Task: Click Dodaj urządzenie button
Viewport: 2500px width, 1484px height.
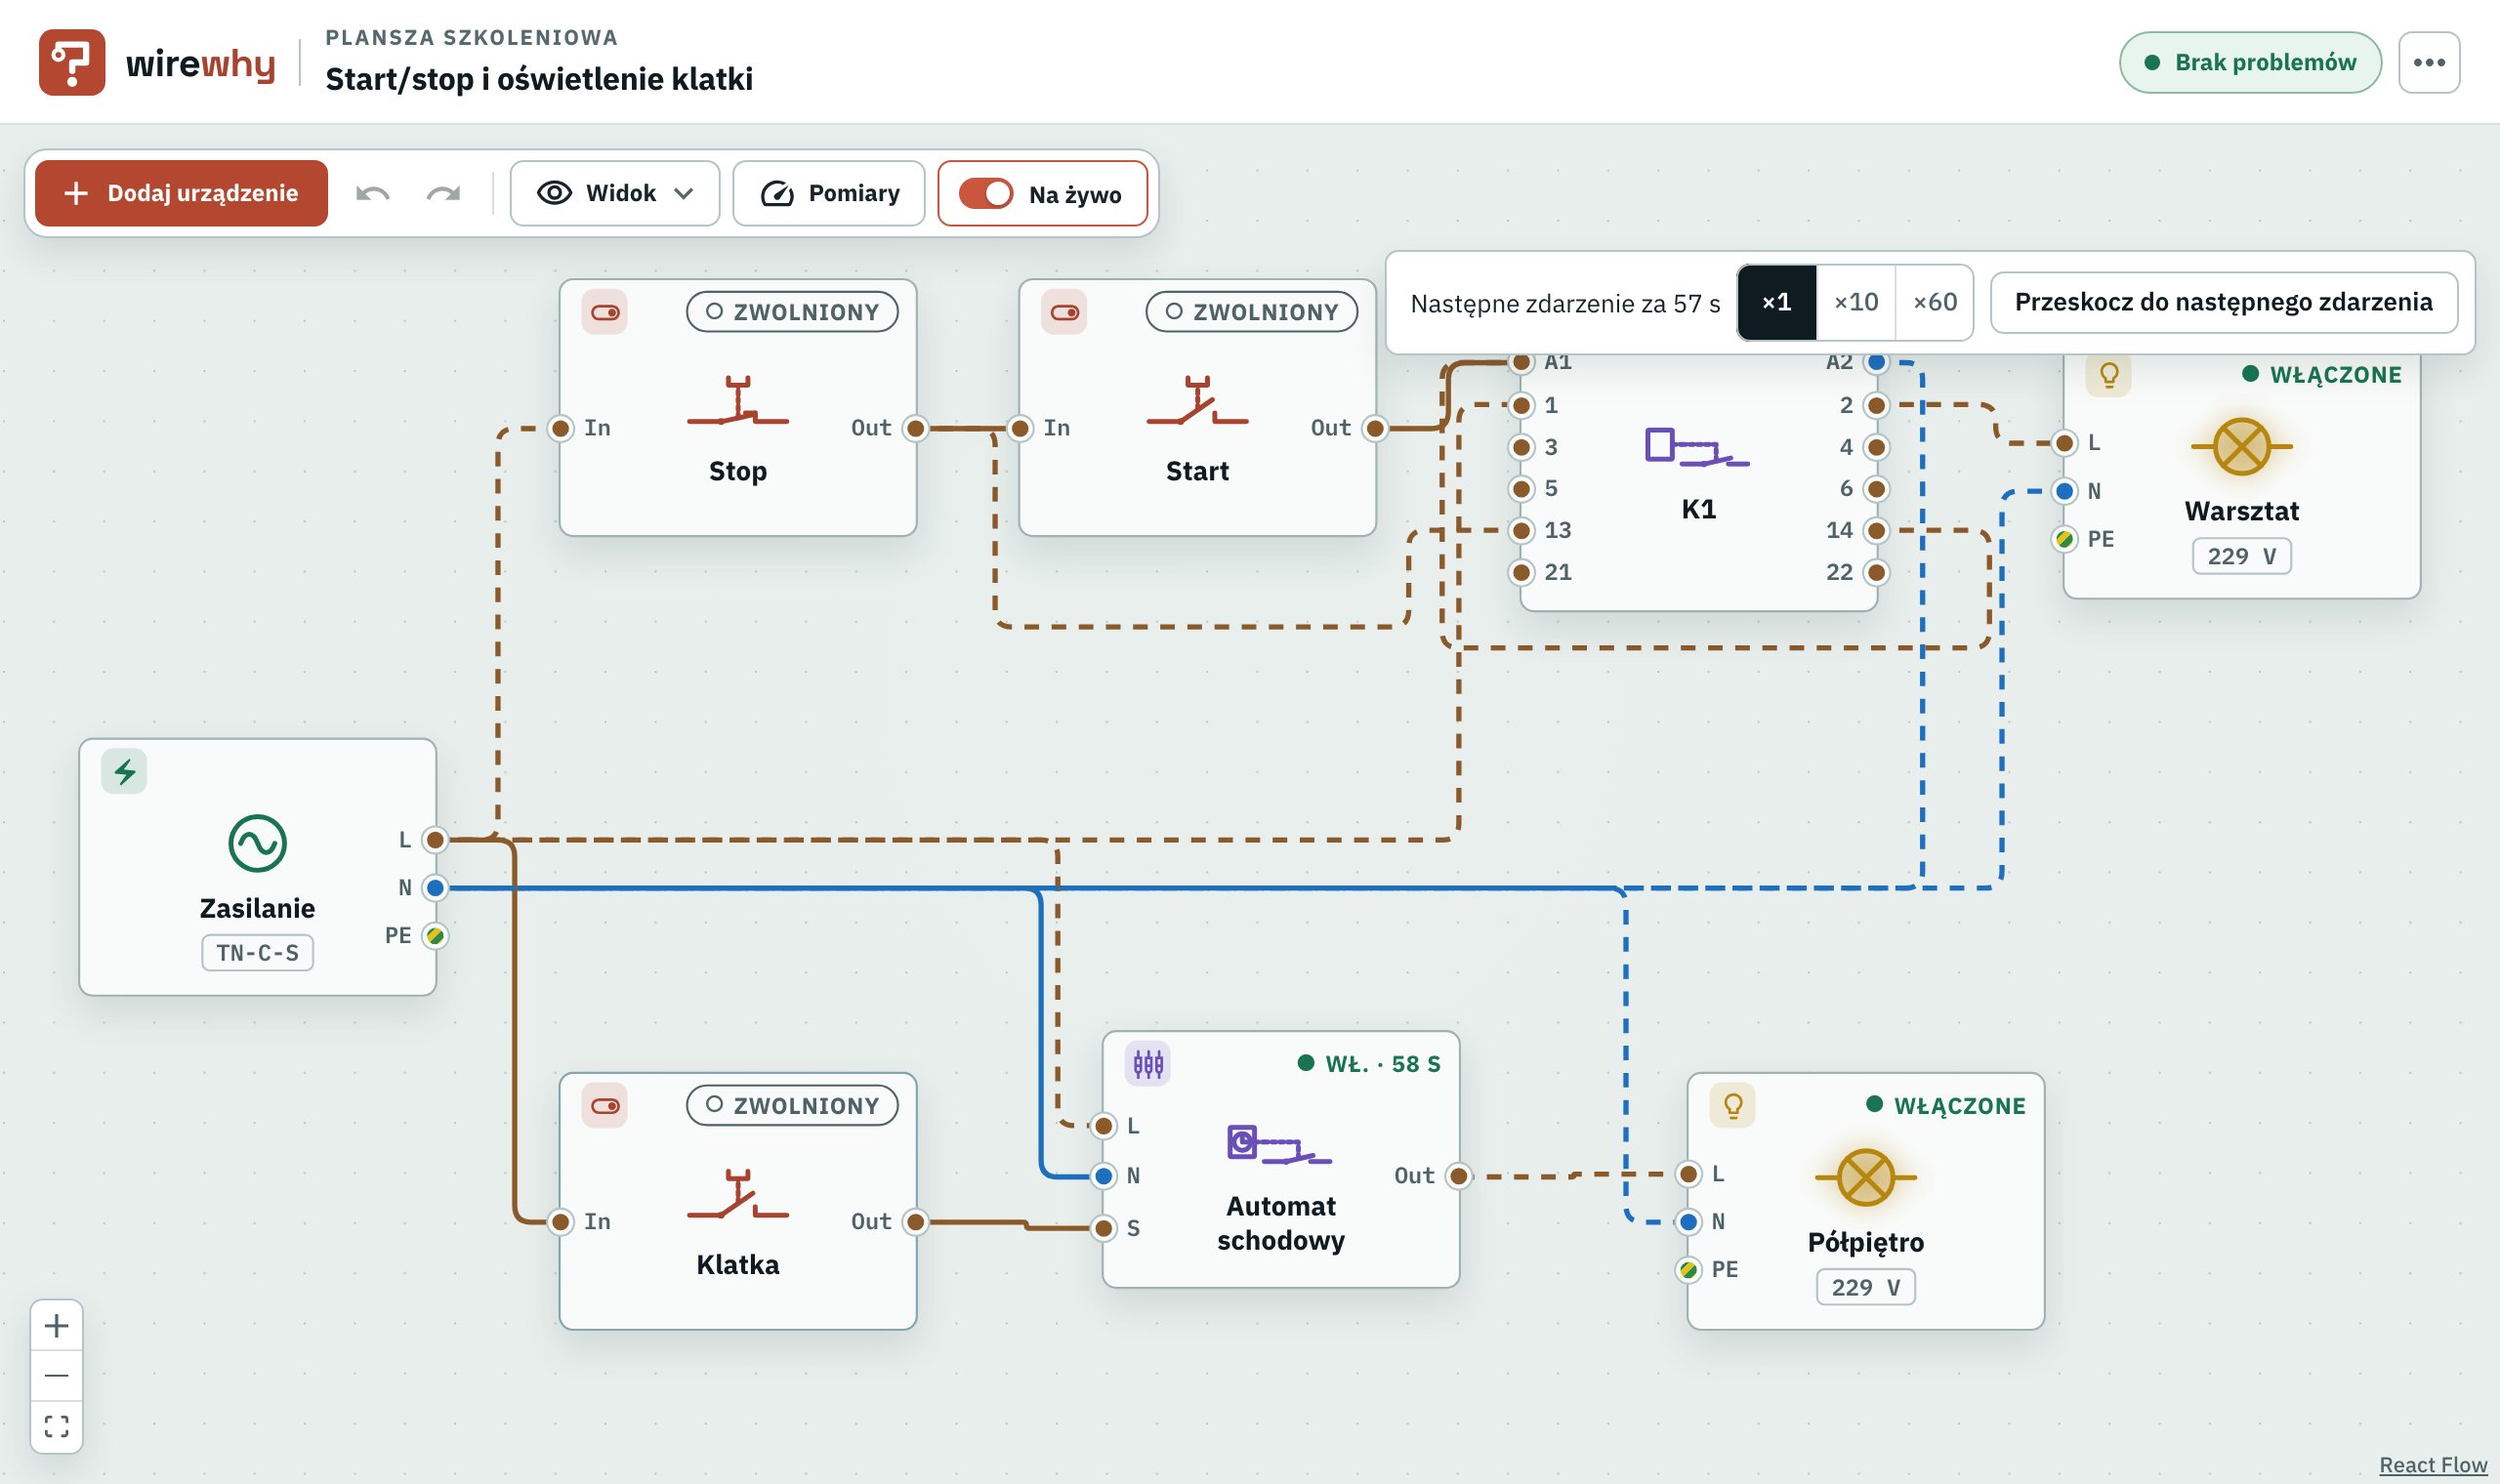Action: [181, 193]
